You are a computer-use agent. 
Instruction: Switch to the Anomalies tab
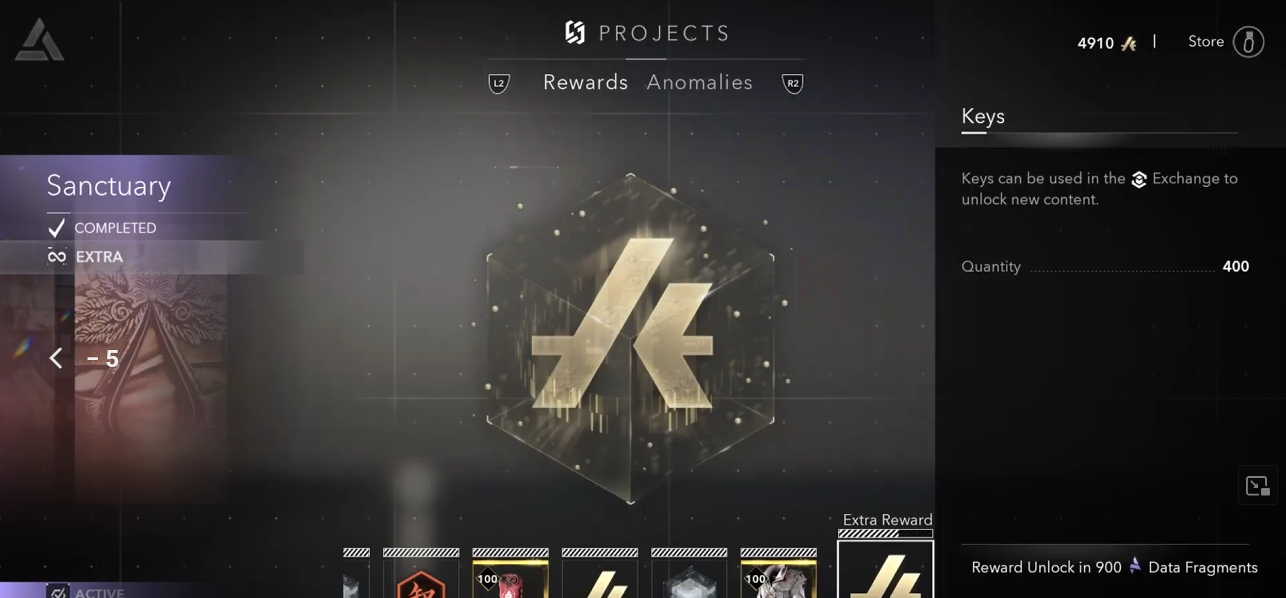pyautogui.click(x=700, y=82)
